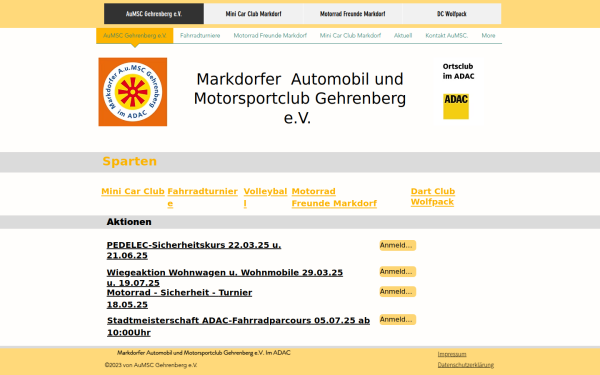Screen dimensions: 600x375
Task: Click the Markdorfer Automobil und Motorsportclub heading
Action: (x=300, y=98)
